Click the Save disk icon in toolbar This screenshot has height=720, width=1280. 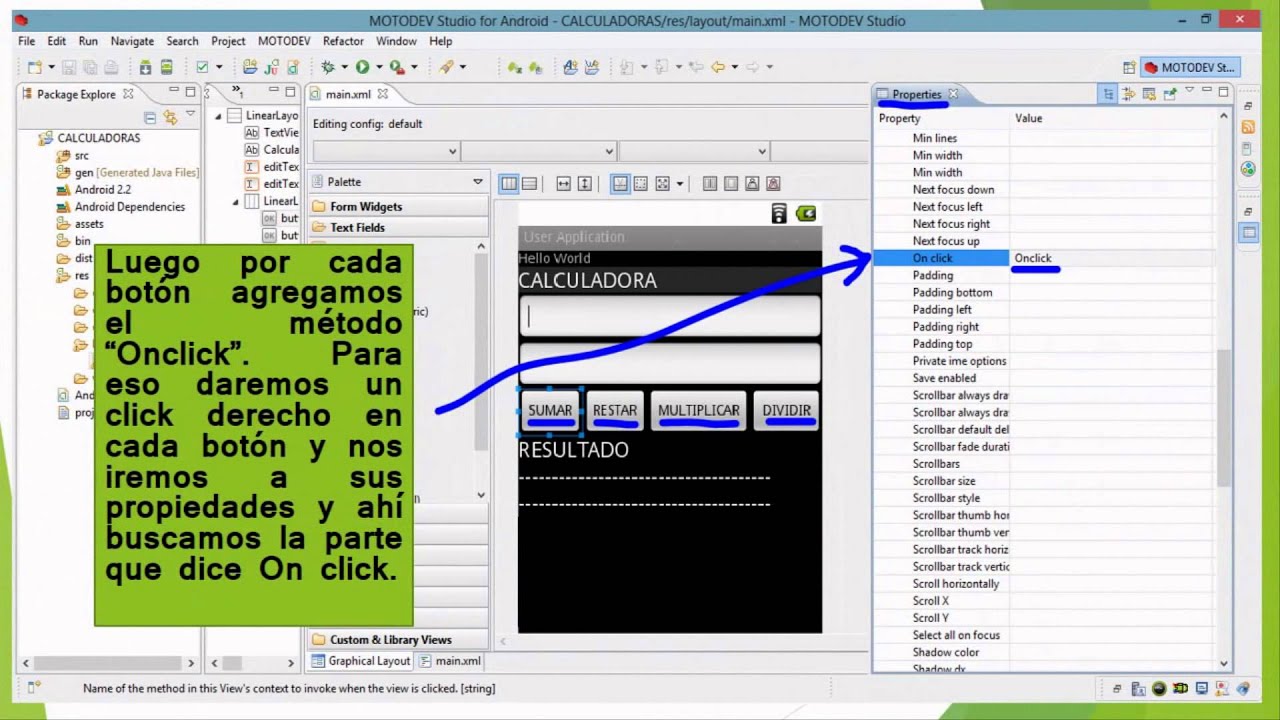pos(69,67)
